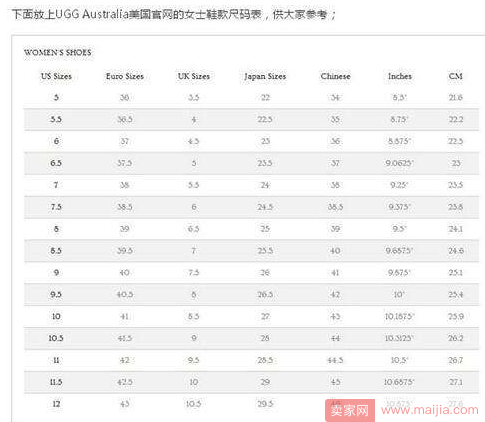
Task: Click the WOMEN'S SHOES table title
Action: click(x=58, y=52)
